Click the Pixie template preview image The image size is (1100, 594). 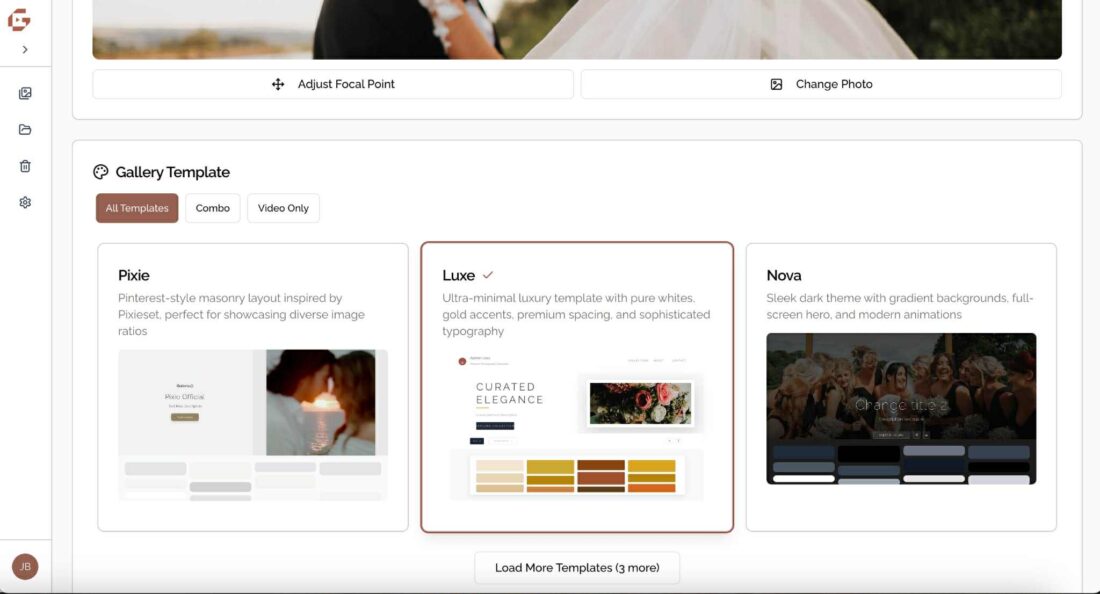click(x=253, y=424)
